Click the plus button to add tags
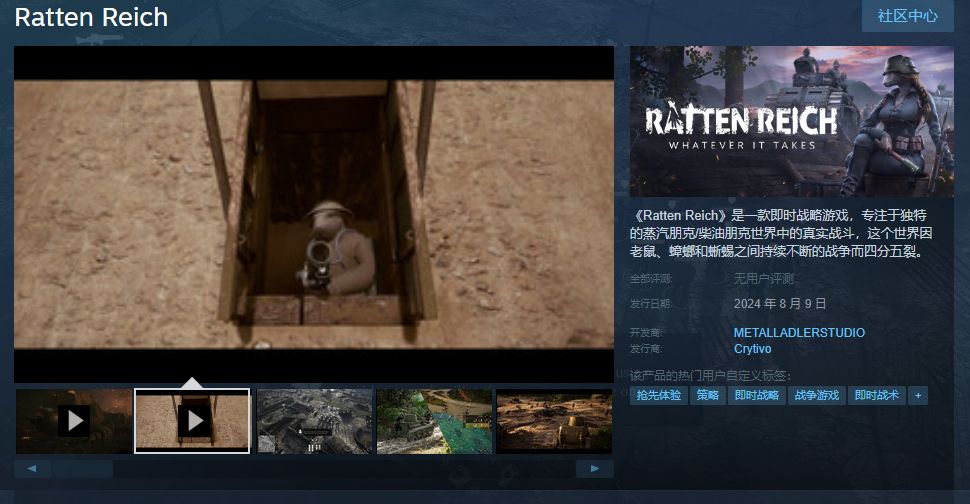 coord(918,395)
